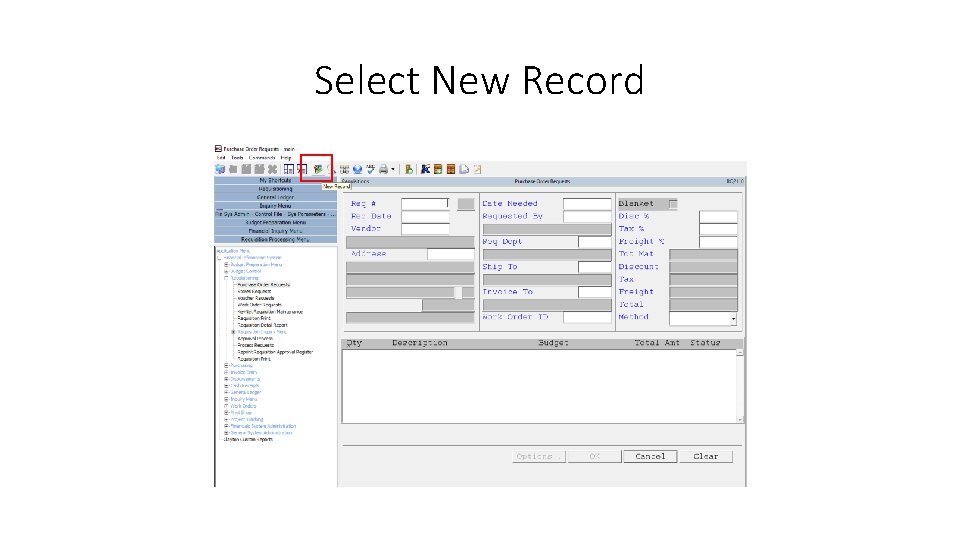Viewport: 960px width, 540px height.
Task: Select Purchase Order Requests tree item
Action: point(264,285)
